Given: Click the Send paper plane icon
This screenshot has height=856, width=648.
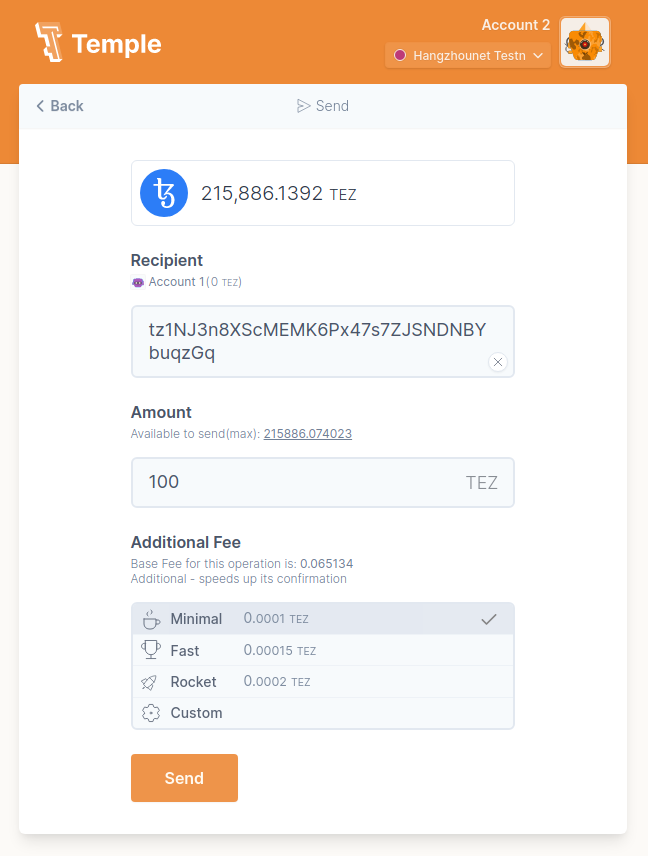Looking at the screenshot, I should (304, 106).
